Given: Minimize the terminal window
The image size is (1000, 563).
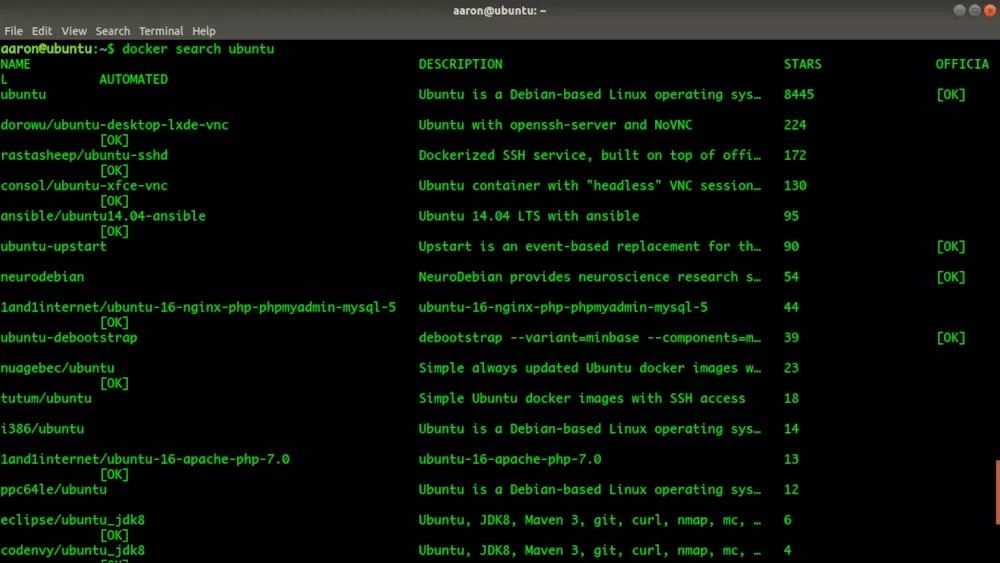Looking at the screenshot, I should pyautogui.click(x=959, y=10).
